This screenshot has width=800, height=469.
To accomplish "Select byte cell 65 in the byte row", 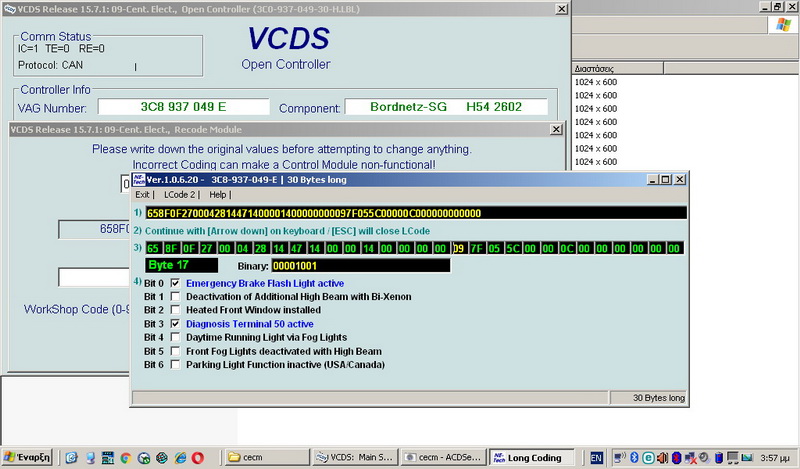I will point(153,249).
